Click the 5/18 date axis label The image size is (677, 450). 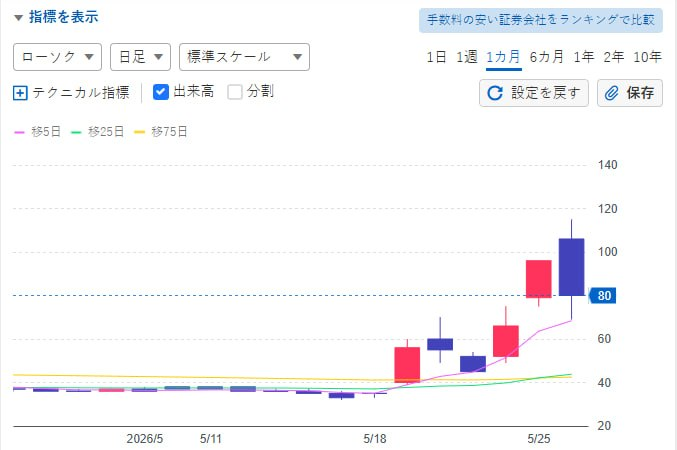point(375,439)
